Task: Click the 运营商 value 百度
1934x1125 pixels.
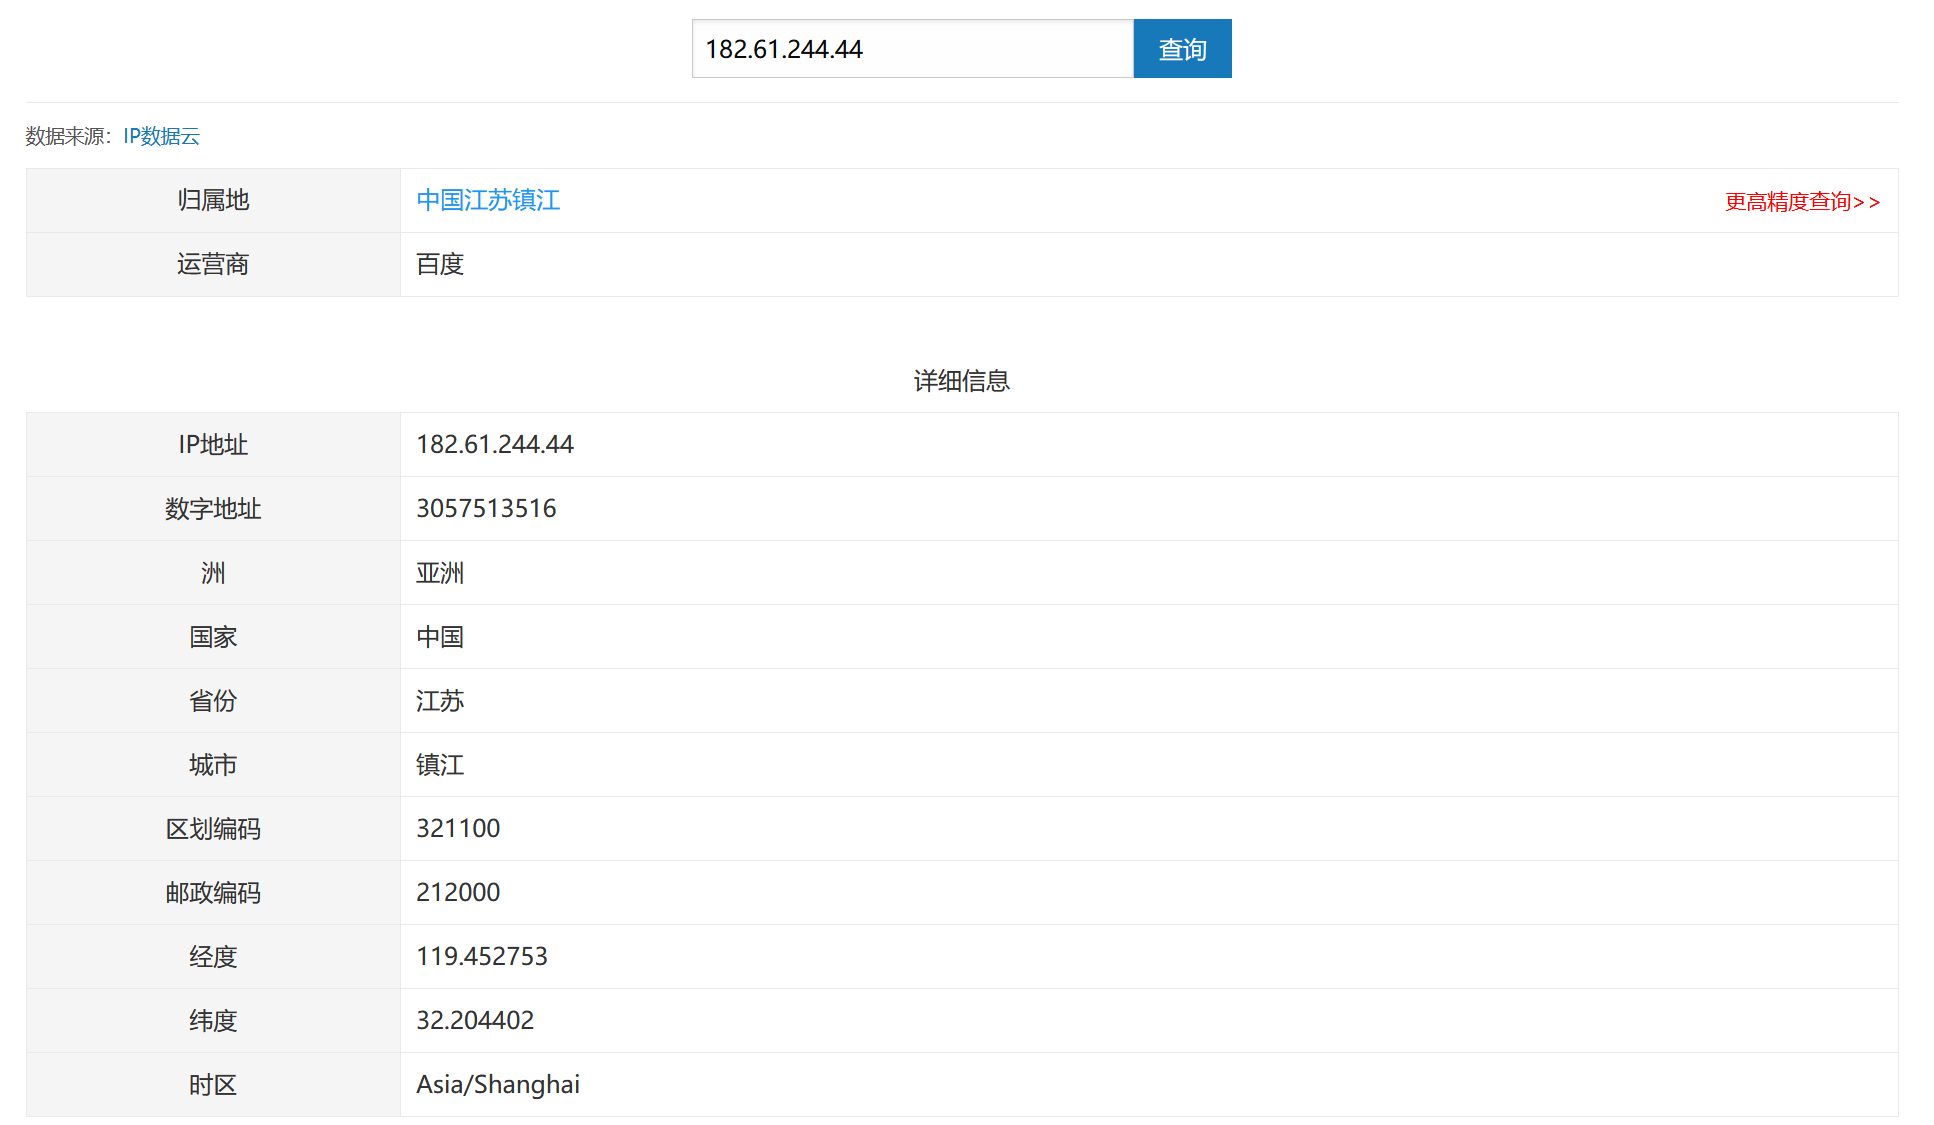Action: (439, 264)
